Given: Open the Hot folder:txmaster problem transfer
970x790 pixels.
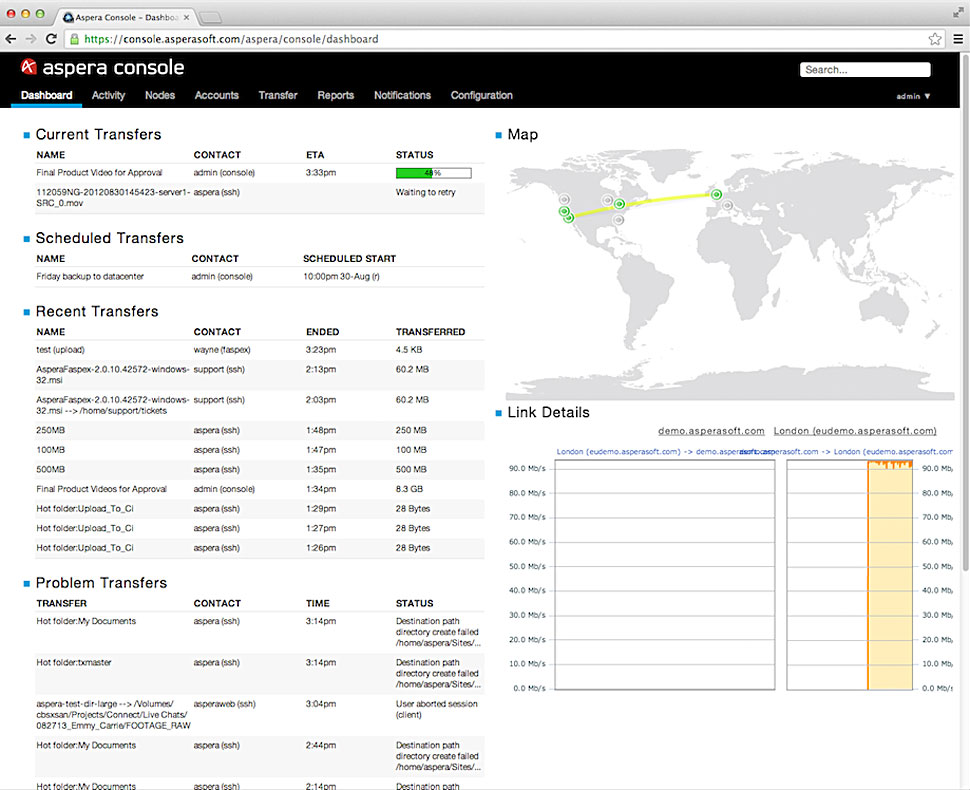Looking at the screenshot, I should [x=74, y=663].
